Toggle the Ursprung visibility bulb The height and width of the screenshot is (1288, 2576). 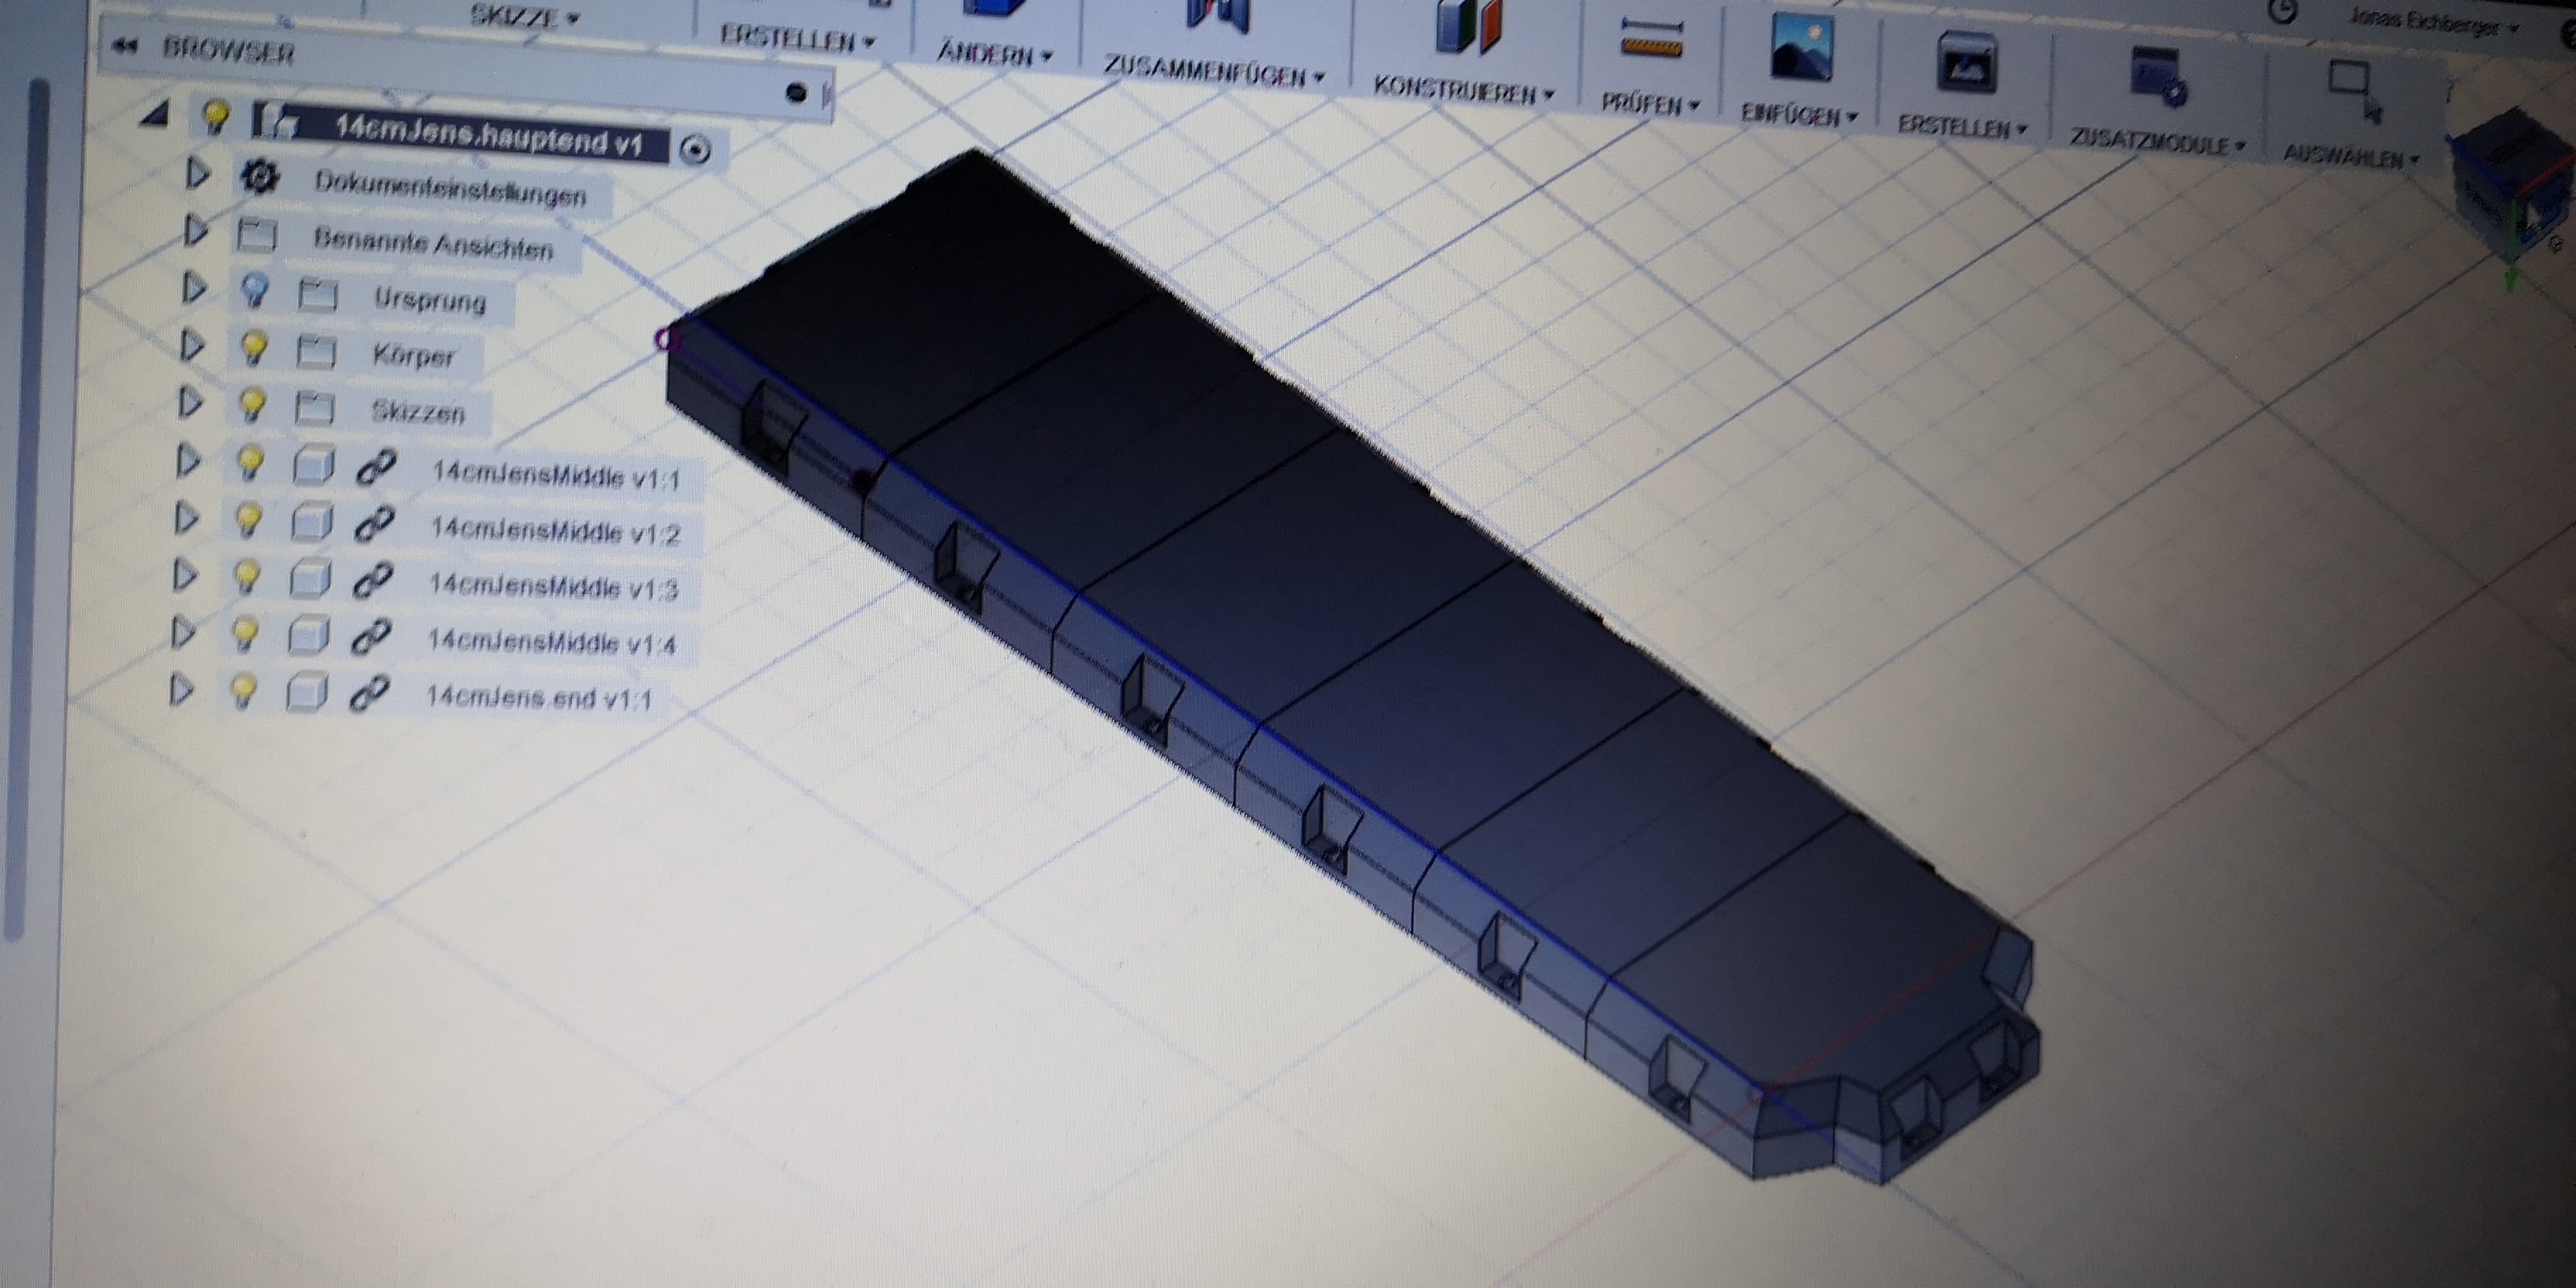[255, 292]
